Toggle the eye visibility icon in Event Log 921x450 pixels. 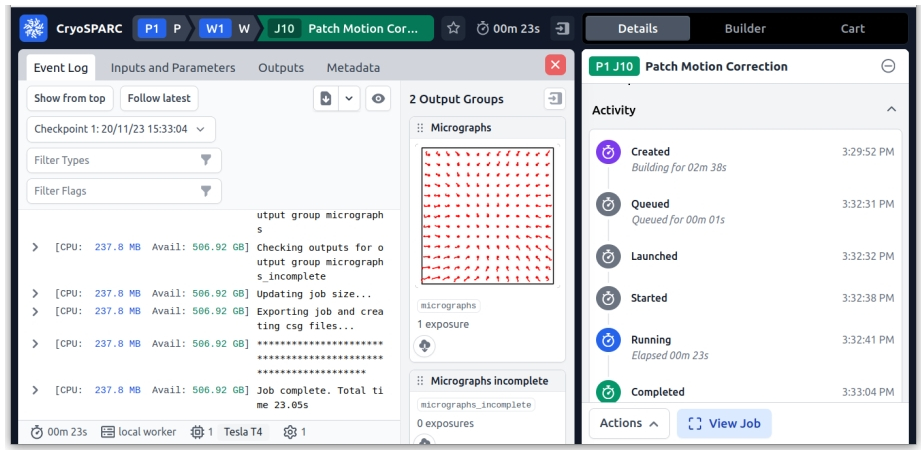(x=378, y=98)
